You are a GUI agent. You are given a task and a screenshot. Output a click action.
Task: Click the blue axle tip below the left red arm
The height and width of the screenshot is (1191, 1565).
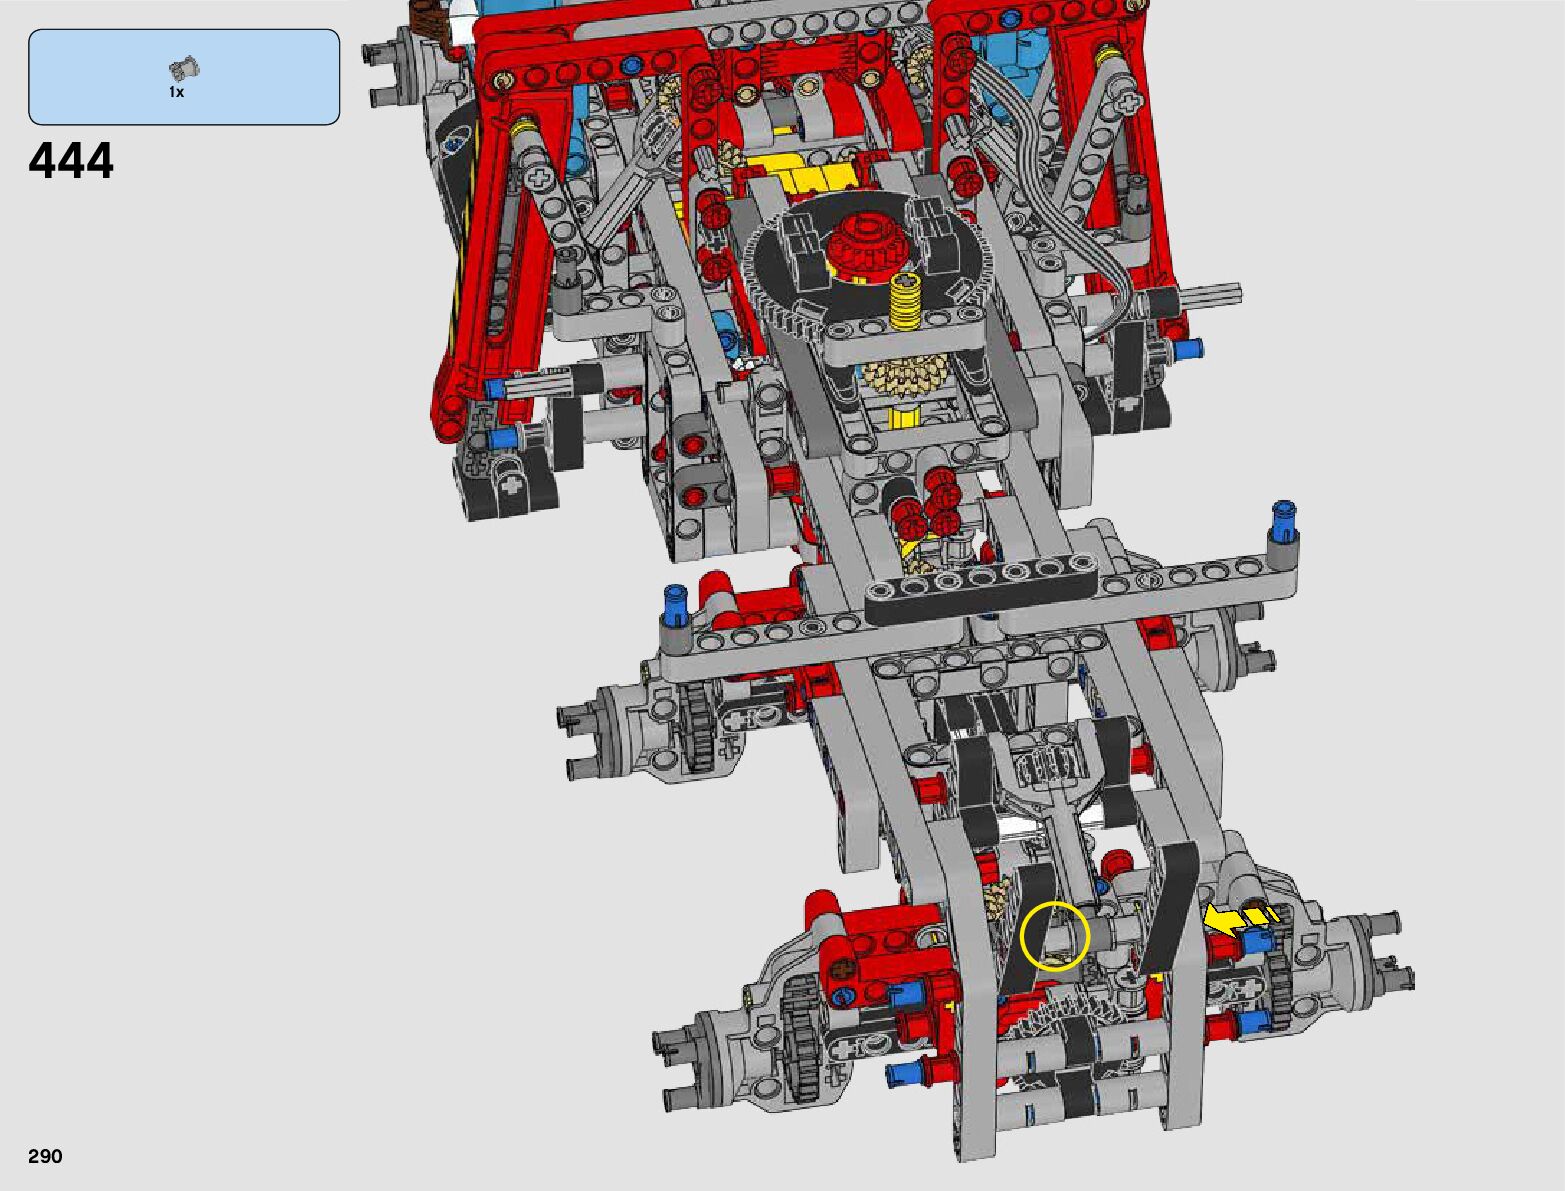496,388
